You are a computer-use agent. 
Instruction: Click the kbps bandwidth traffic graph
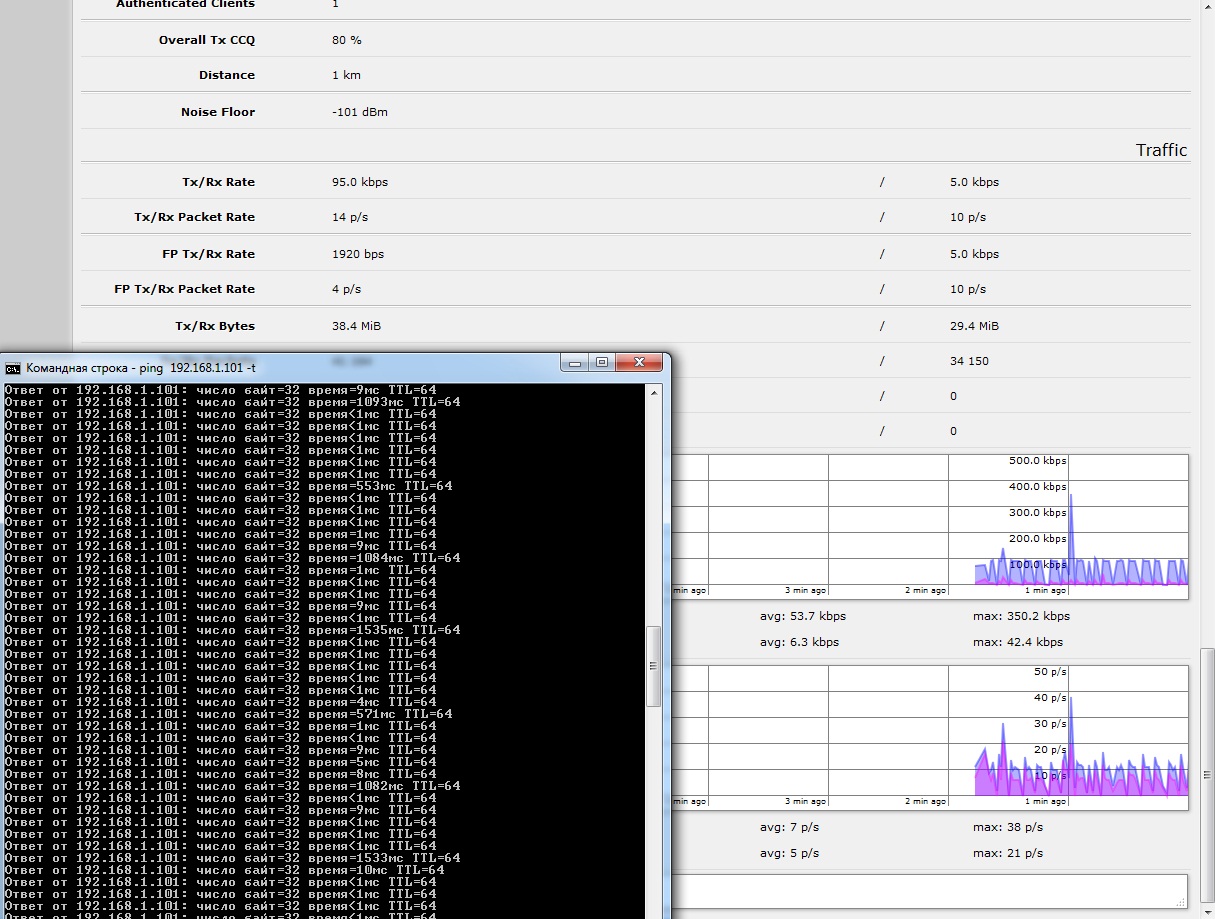tap(930, 526)
